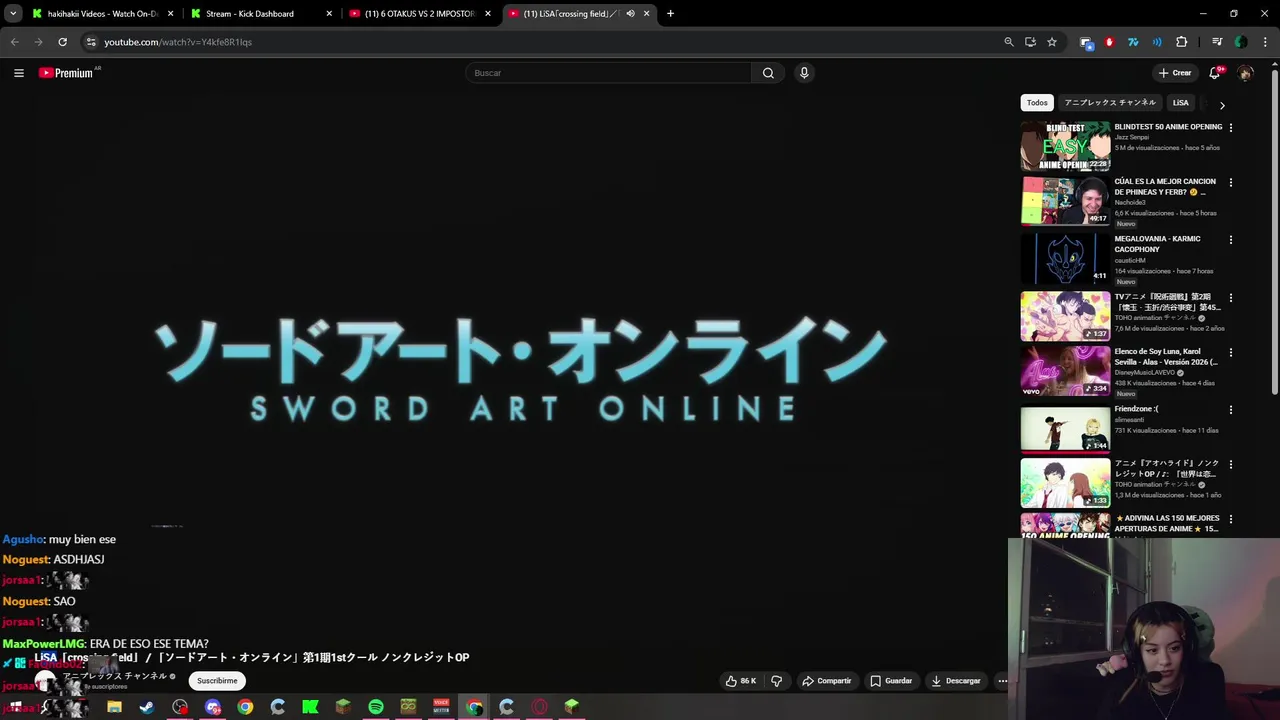Click the search magnifier button
Screen dimensions: 1280x720
click(768, 73)
